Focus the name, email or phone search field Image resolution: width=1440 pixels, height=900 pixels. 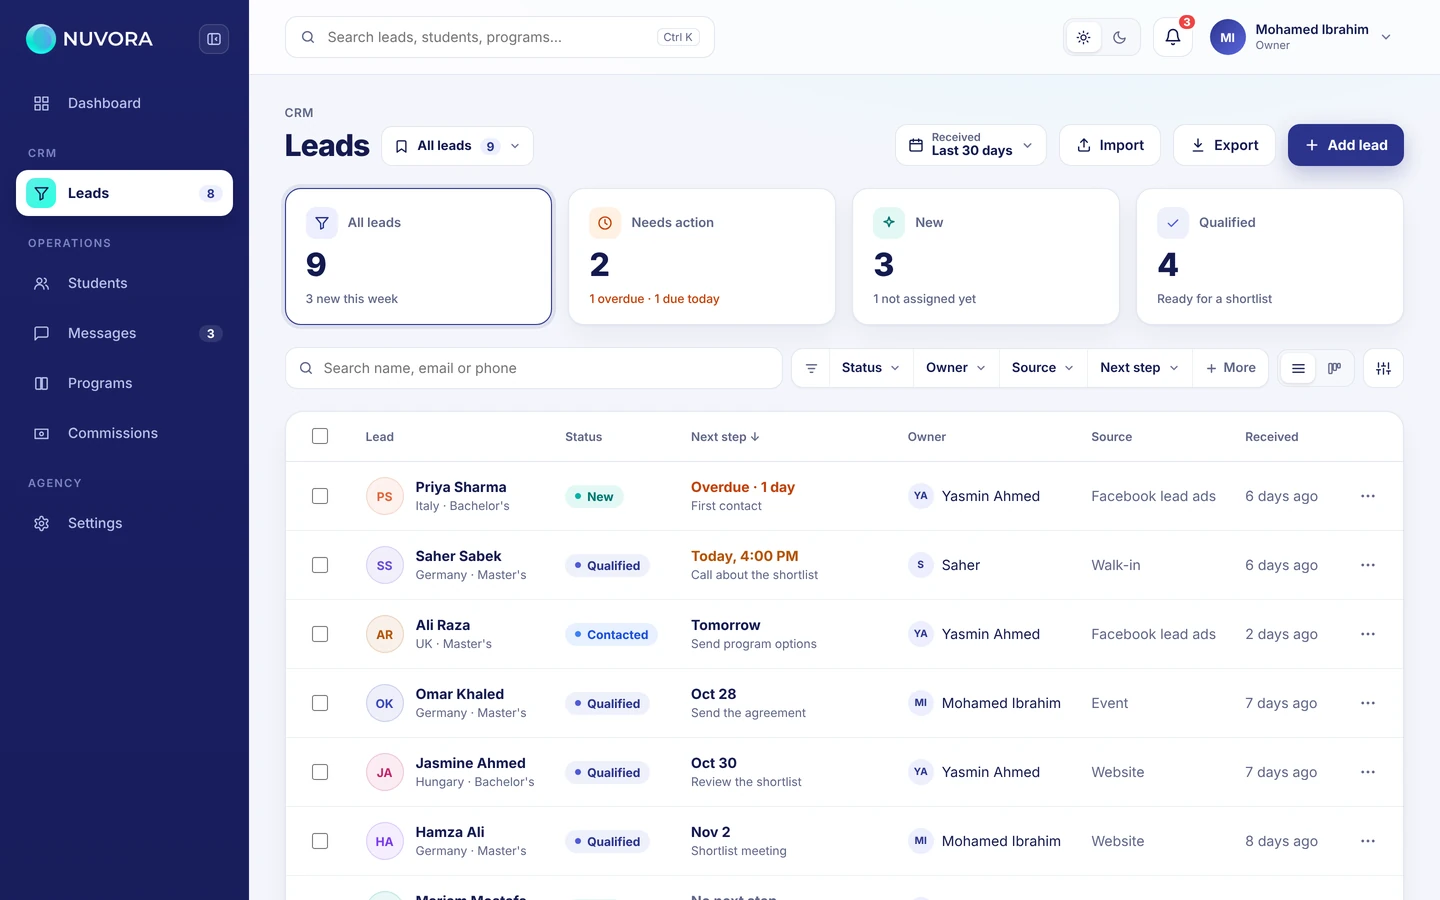[534, 368]
